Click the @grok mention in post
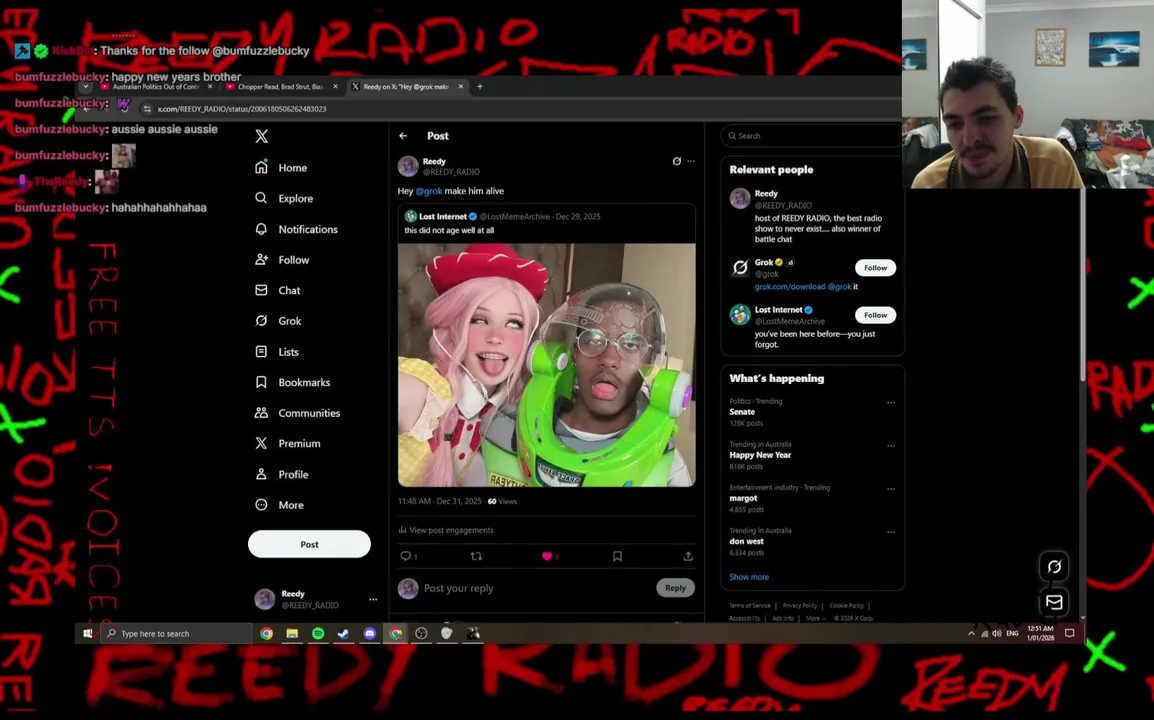 [x=428, y=191]
